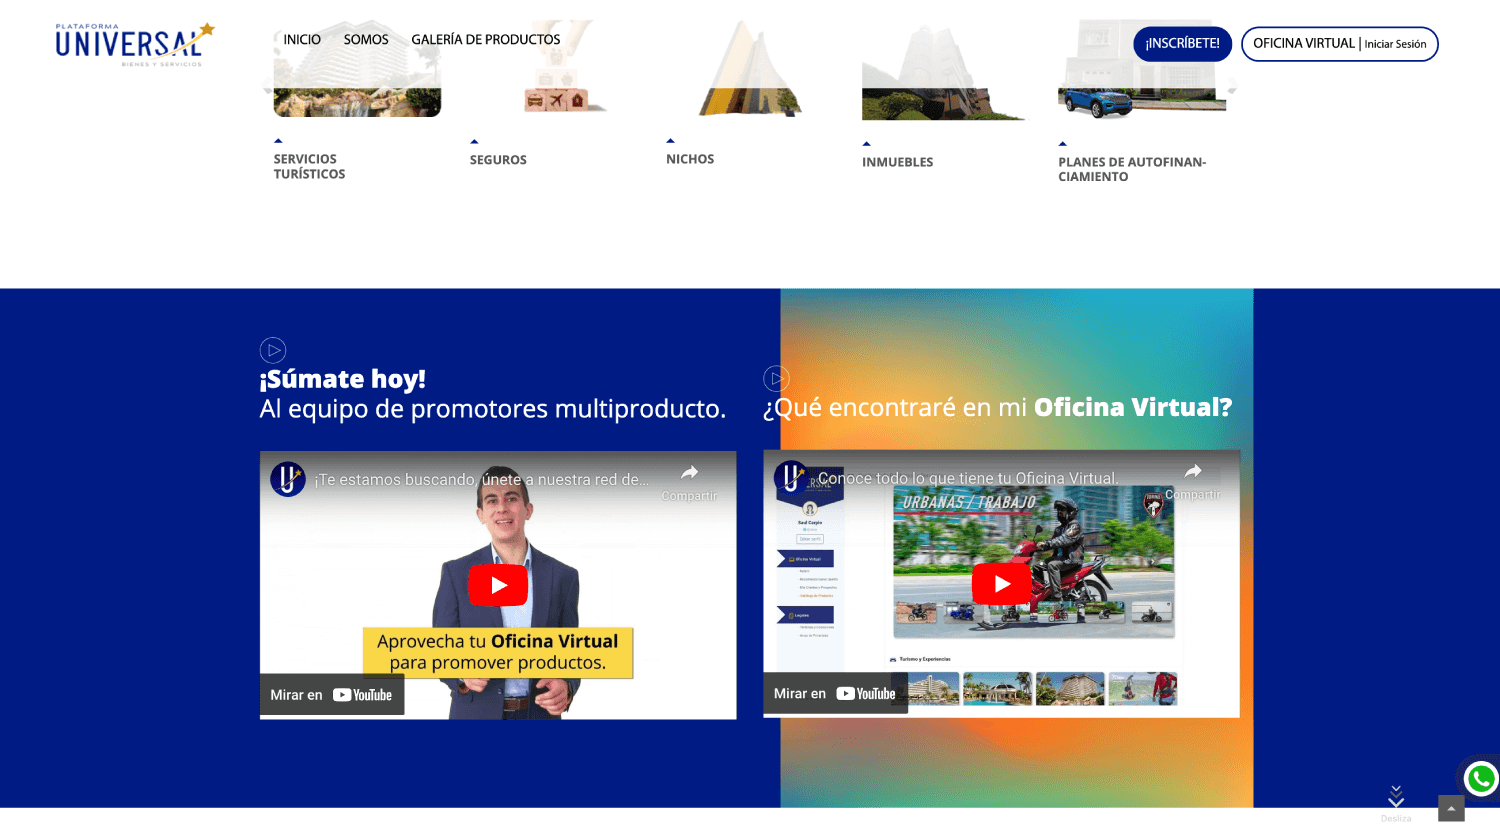This screenshot has width=1500, height=830.
Task: Click the arrow above PLANES DE AUTOFINANCIAMIENTO
Action: (1062, 144)
